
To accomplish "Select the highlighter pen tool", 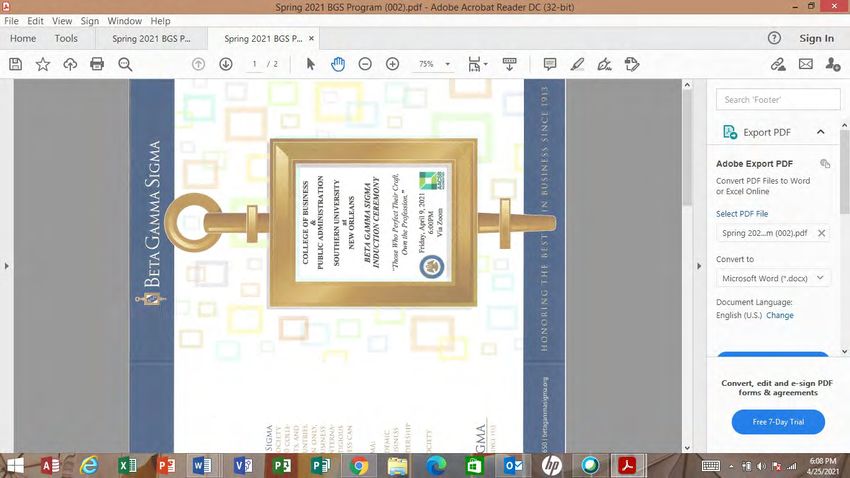I will pos(577,64).
